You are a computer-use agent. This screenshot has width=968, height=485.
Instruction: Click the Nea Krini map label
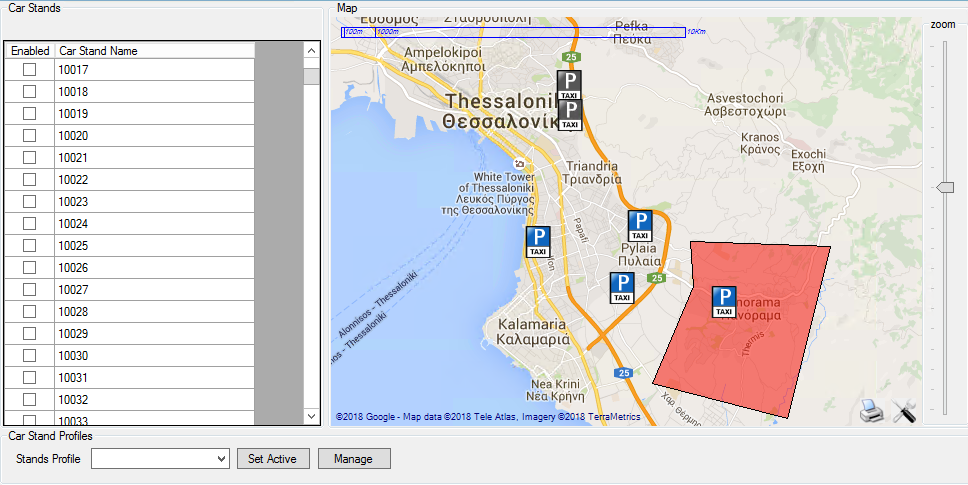556,390
